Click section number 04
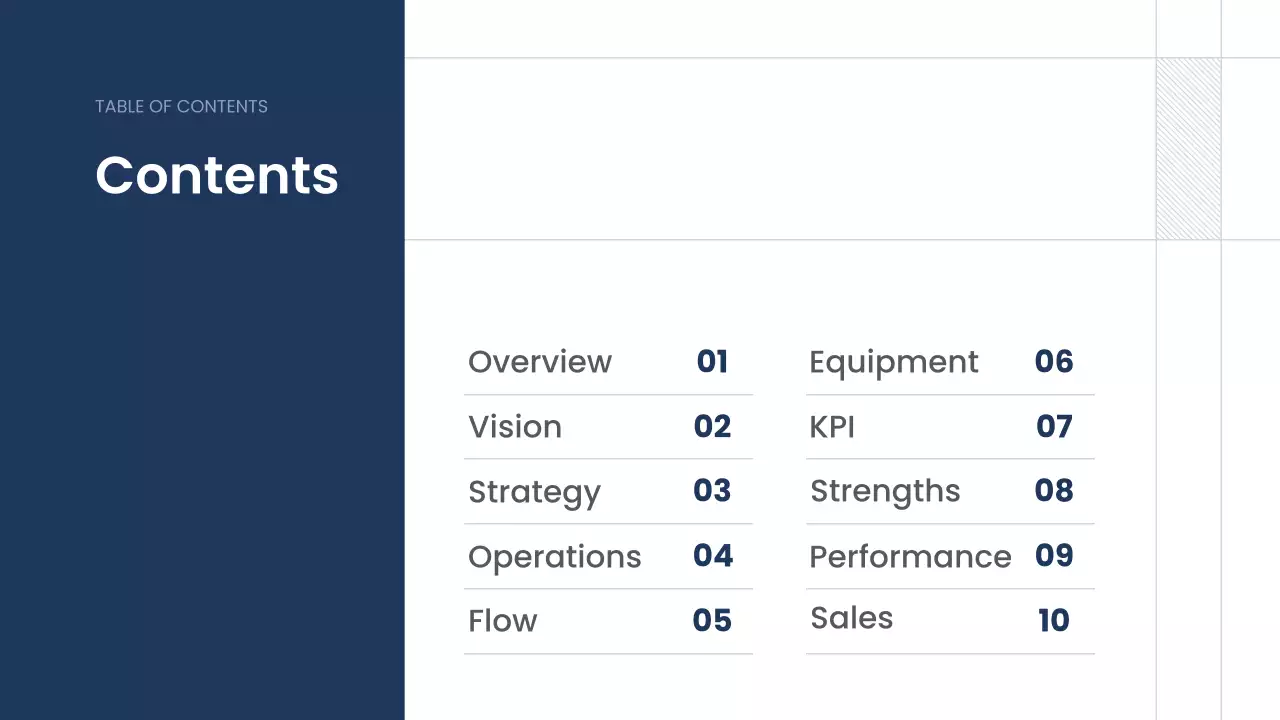 pyautogui.click(x=713, y=556)
